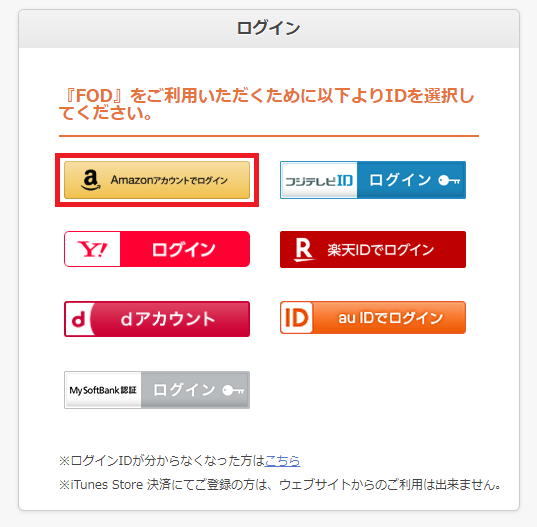Screen dimensions: 537x527
Task: Click the gray My SoftBank ログイン button
Action: [x=157, y=390]
